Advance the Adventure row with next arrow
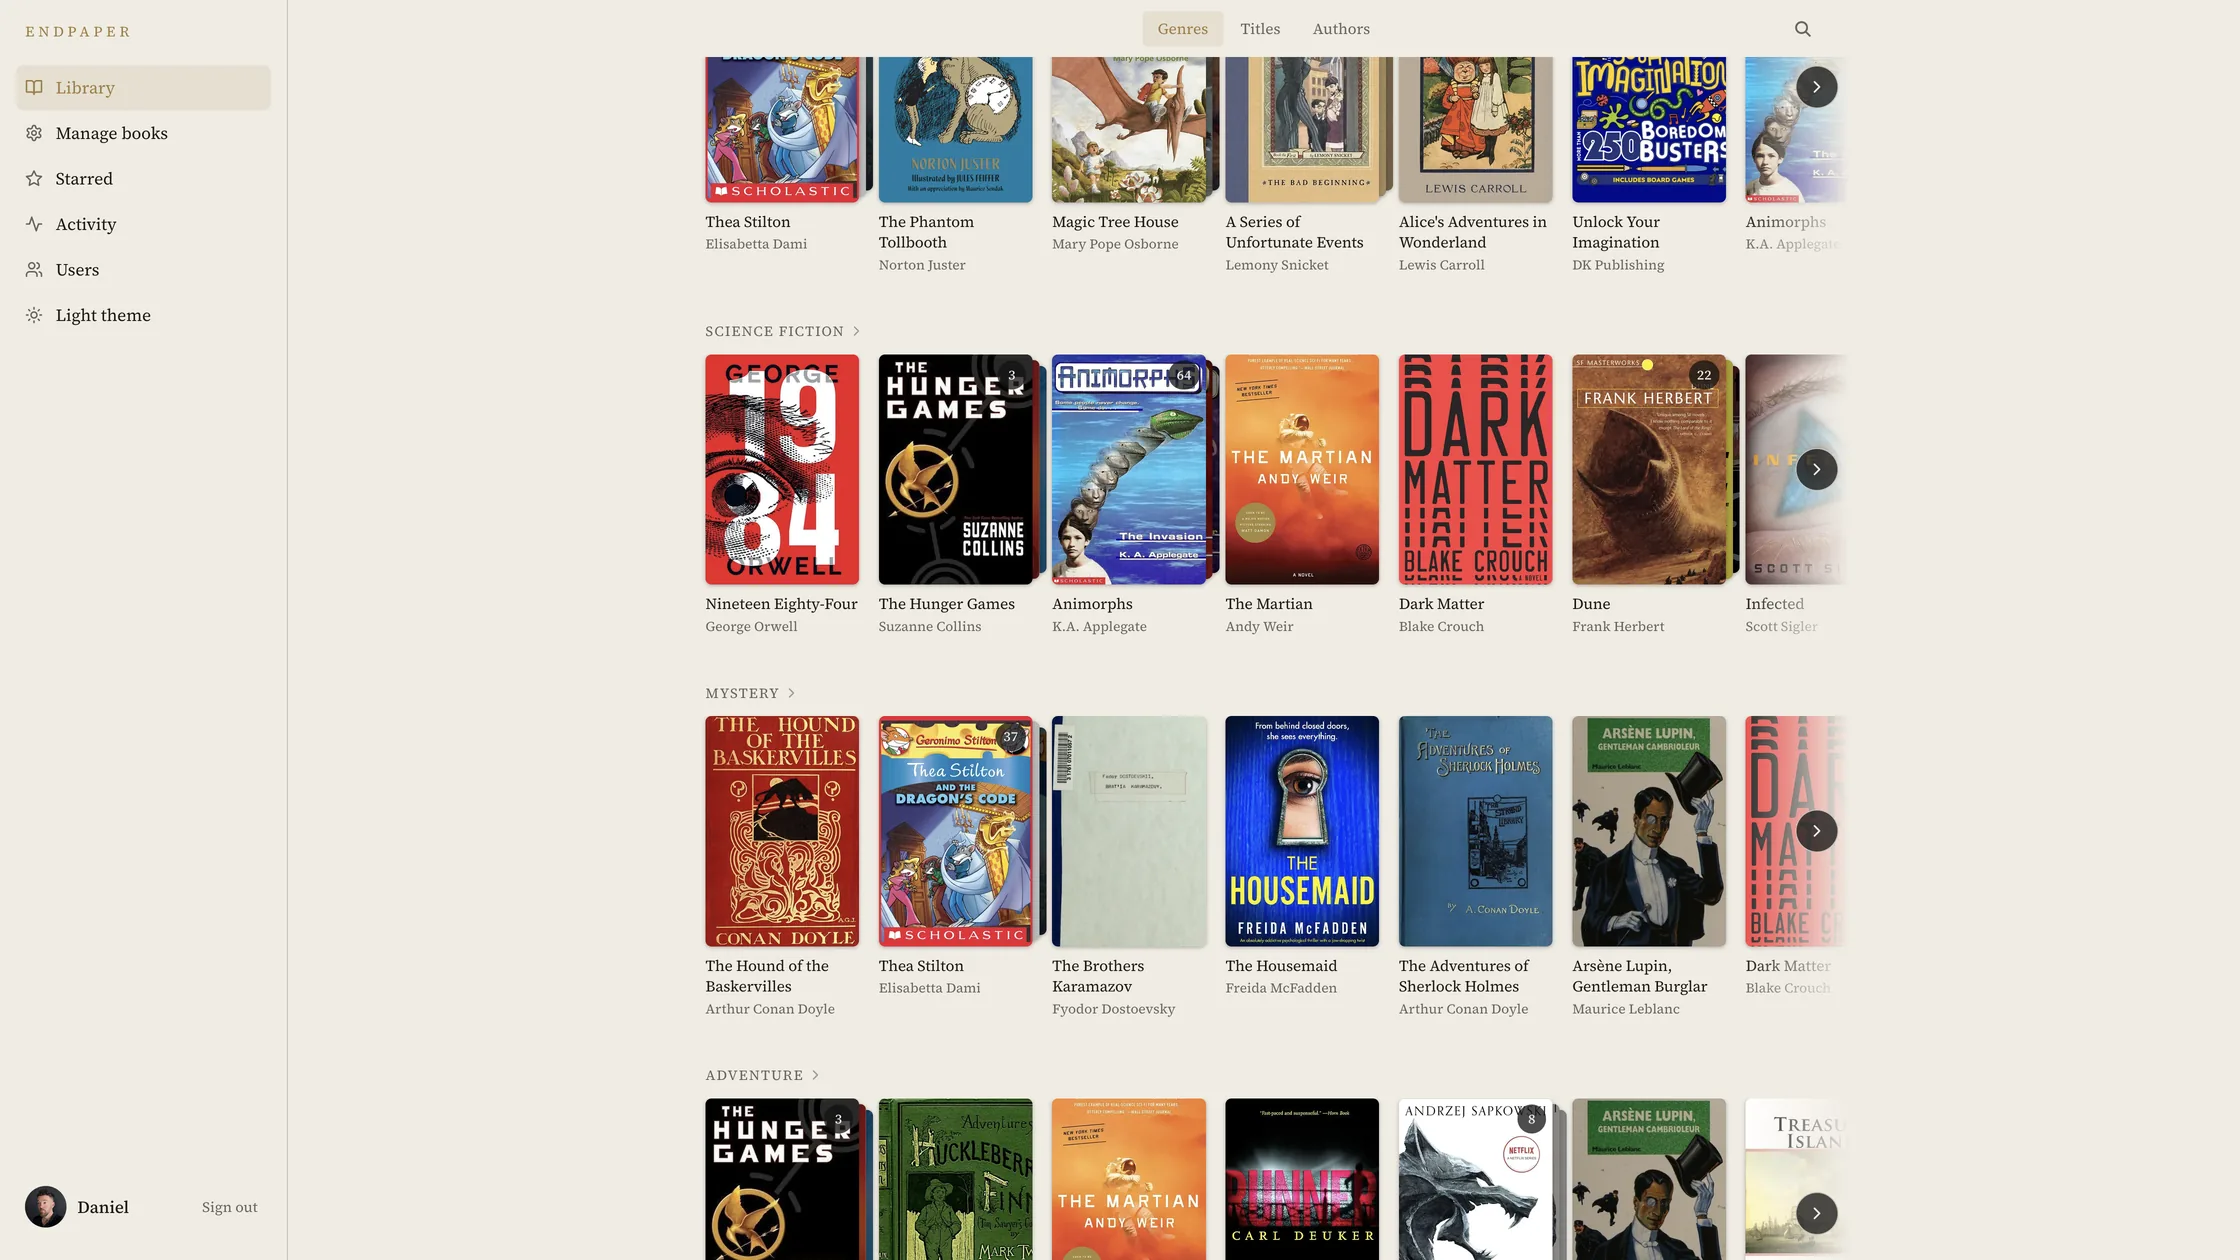Image resolution: width=2240 pixels, height=1260 pixels. [1816, 1213]
